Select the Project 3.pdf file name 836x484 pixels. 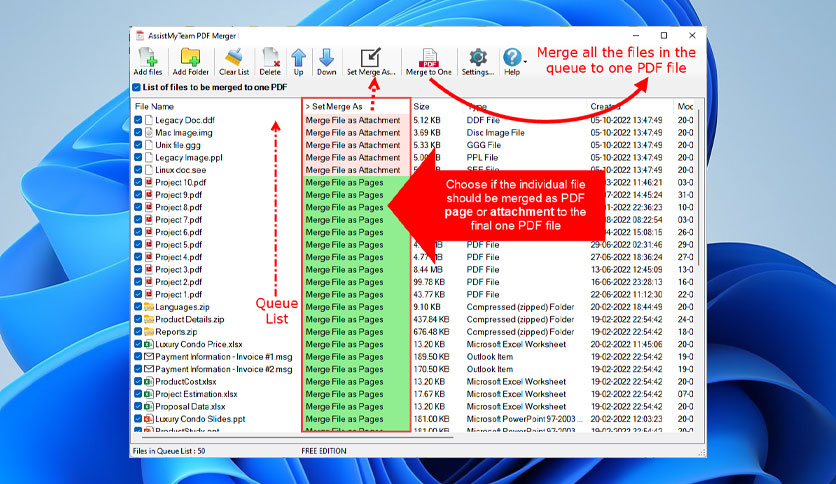click(179, 269)
